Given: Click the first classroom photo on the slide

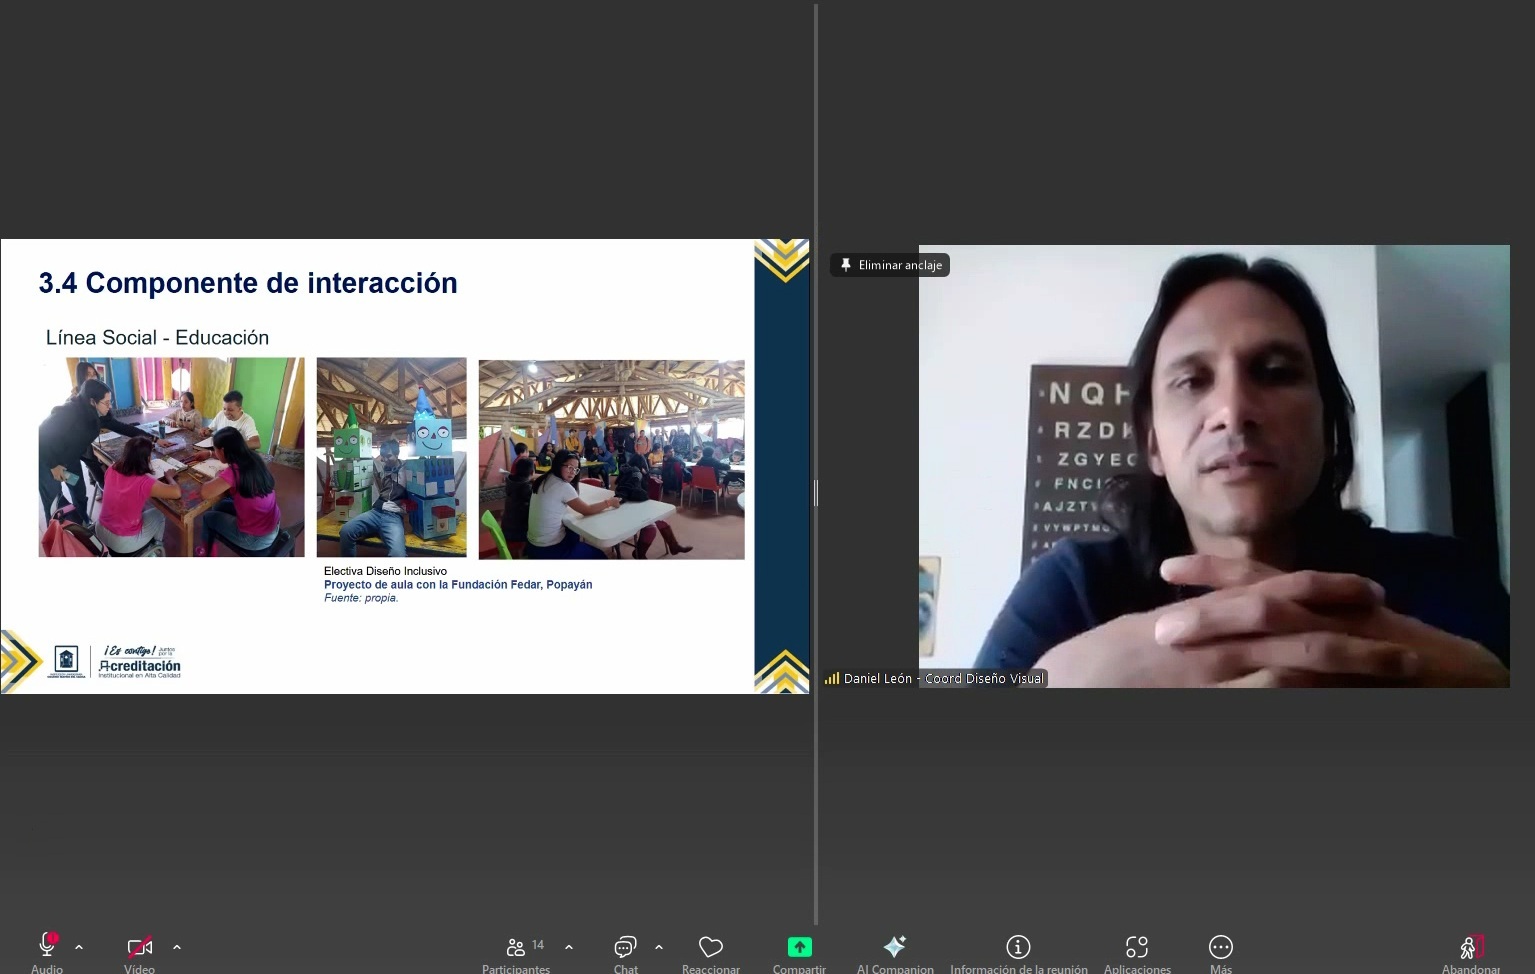Looking at the screenshot, I should (171, 457).
